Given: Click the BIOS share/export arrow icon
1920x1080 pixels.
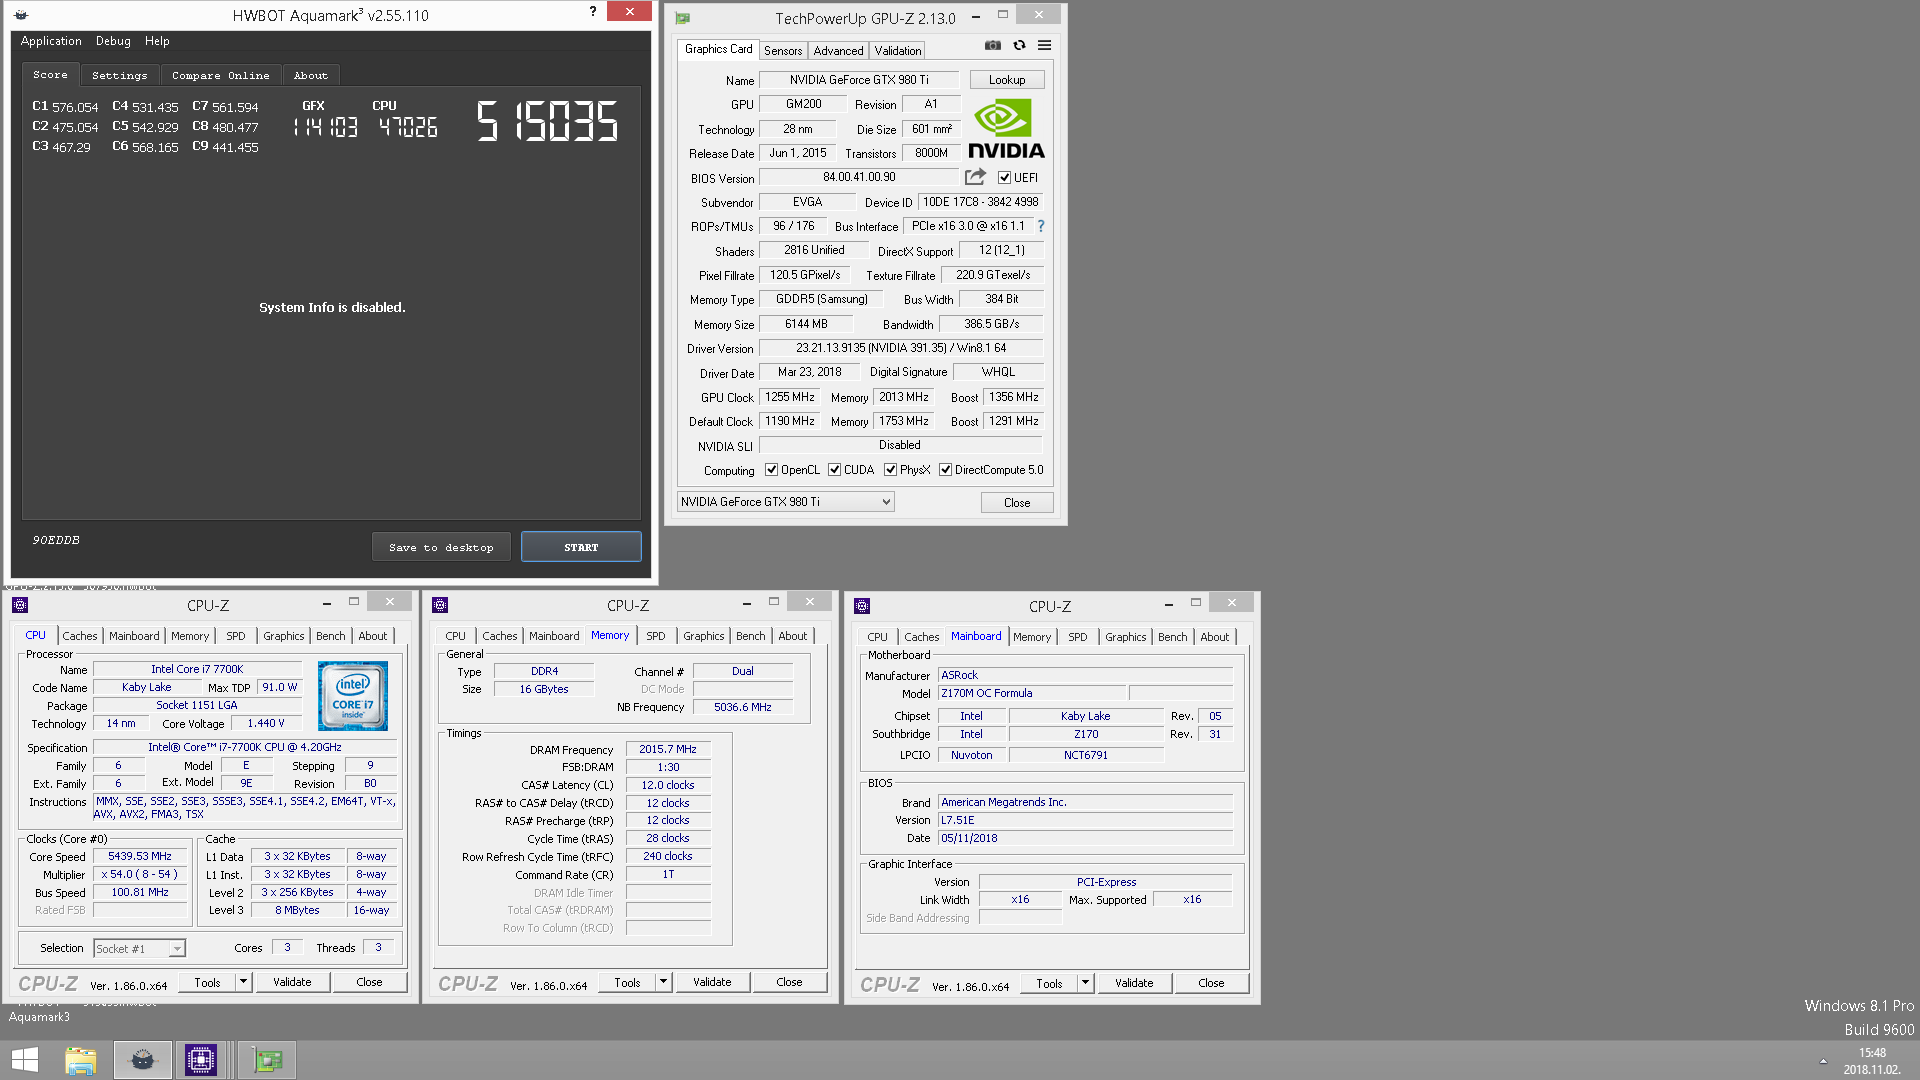Looking at the screenshot, I should coord(975,177).
